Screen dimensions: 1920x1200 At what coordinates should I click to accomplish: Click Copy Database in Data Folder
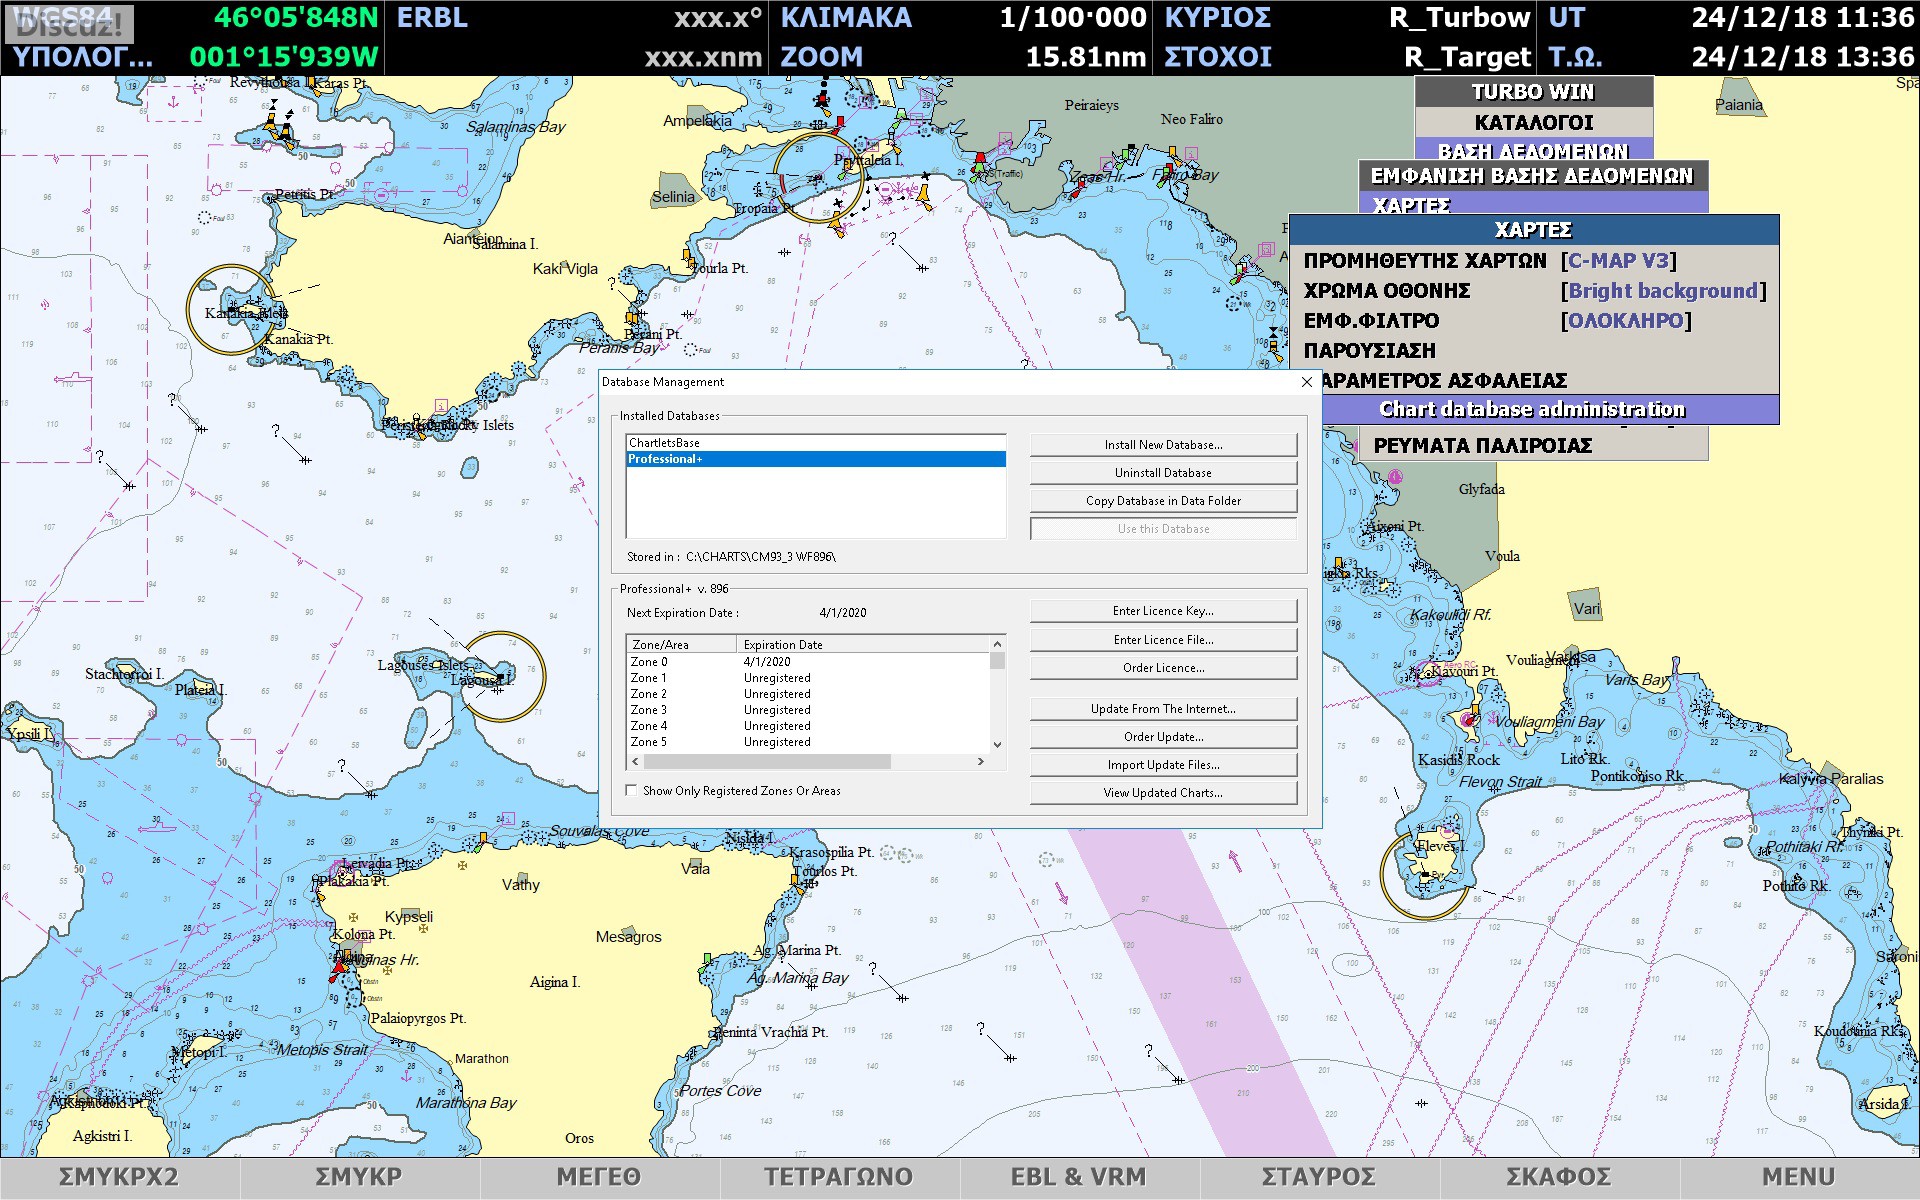click(x=1163, y=501)
